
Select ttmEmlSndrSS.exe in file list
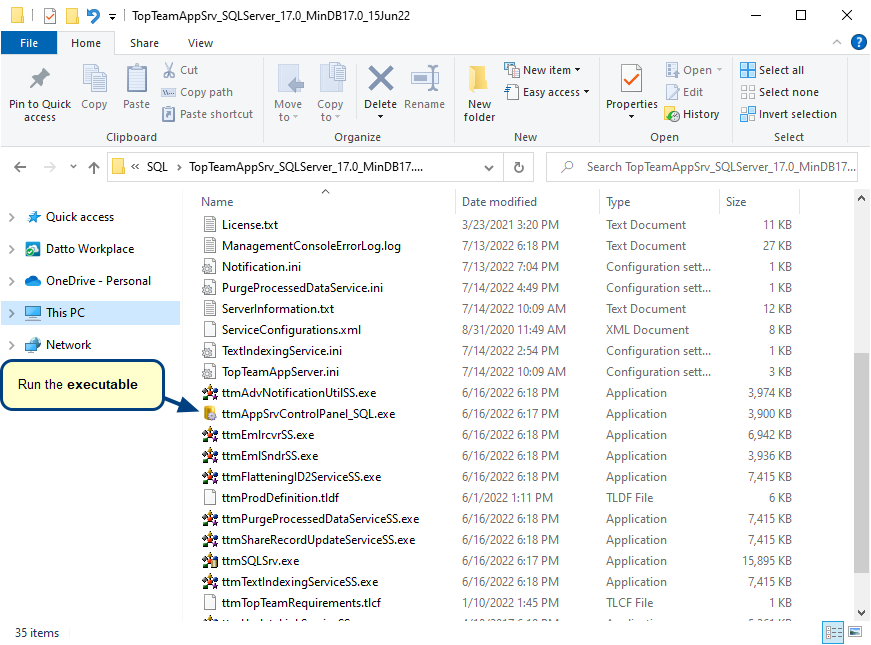tap(270, 456)
